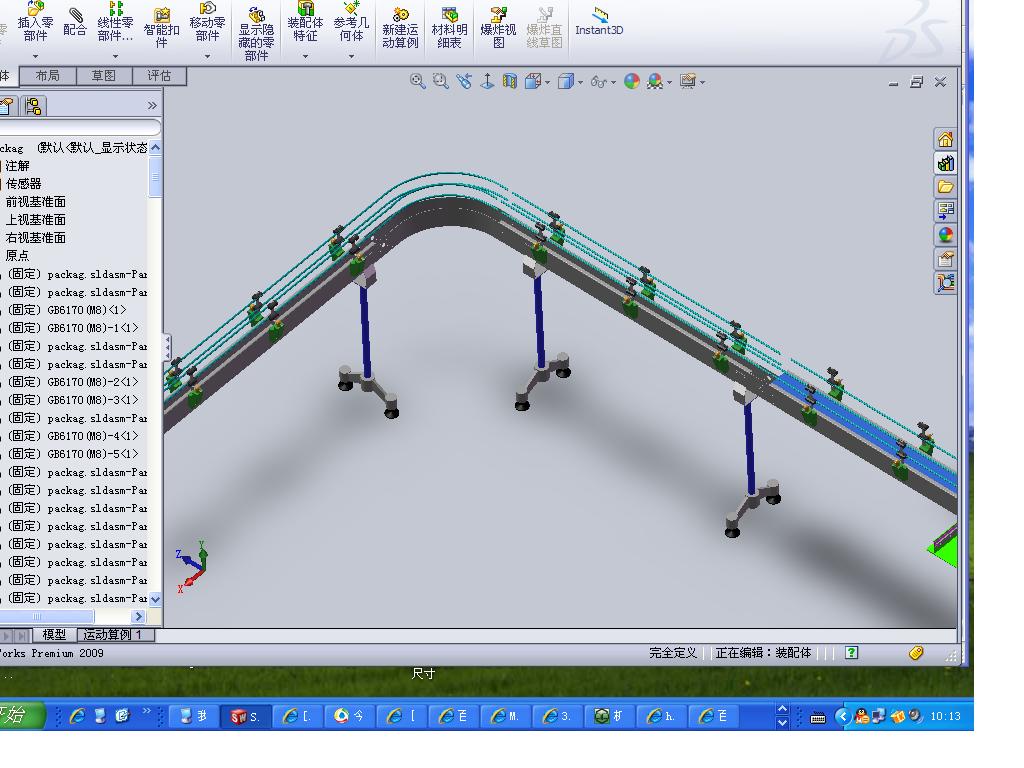
Task: Open the View Palette task pane
Action: point(945,210)
